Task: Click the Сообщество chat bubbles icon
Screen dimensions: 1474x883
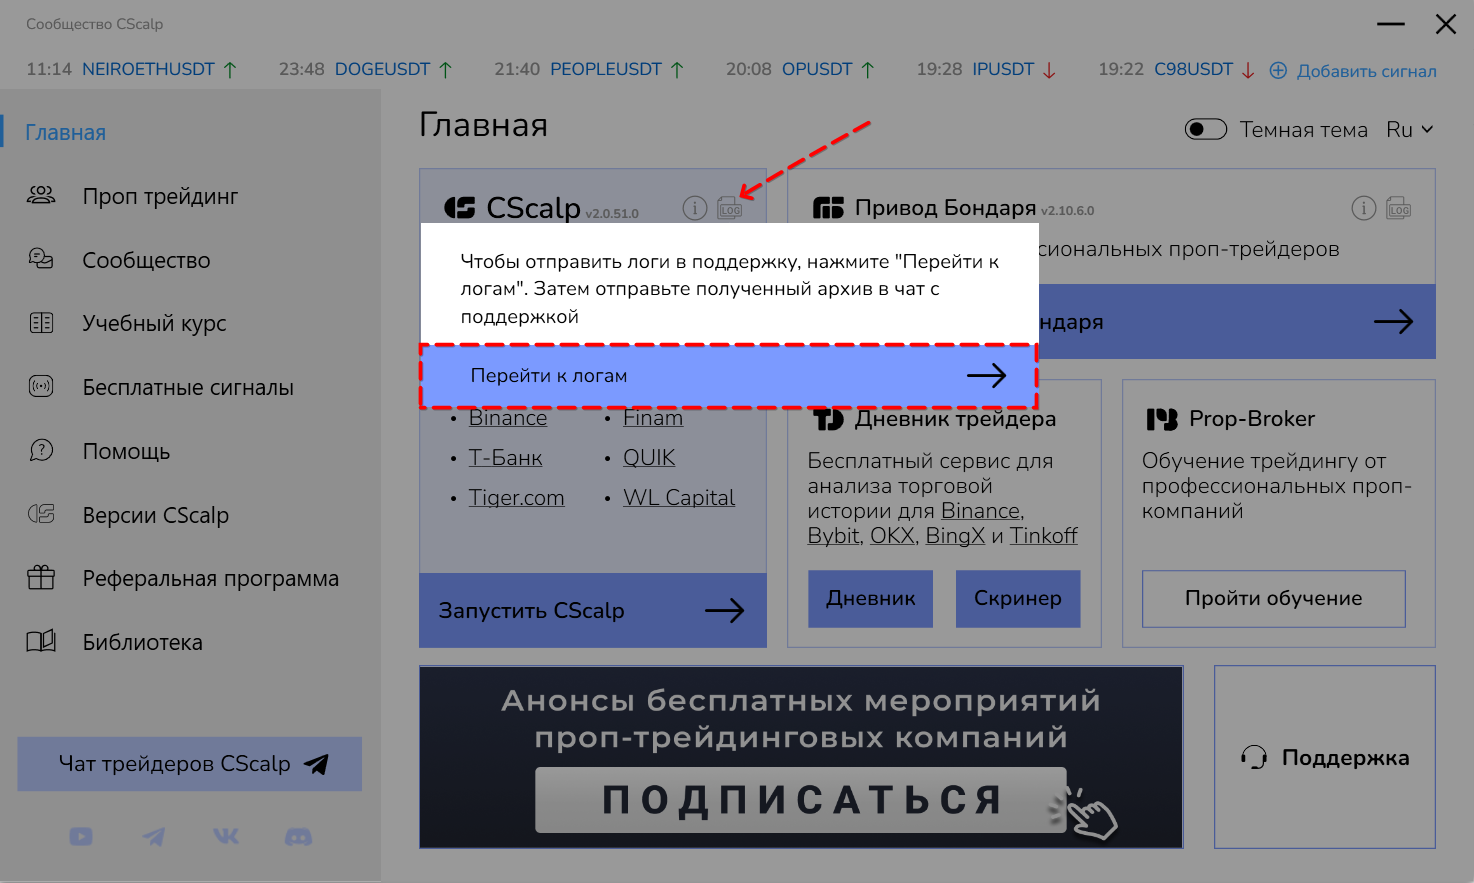Action: coord(41,260)
